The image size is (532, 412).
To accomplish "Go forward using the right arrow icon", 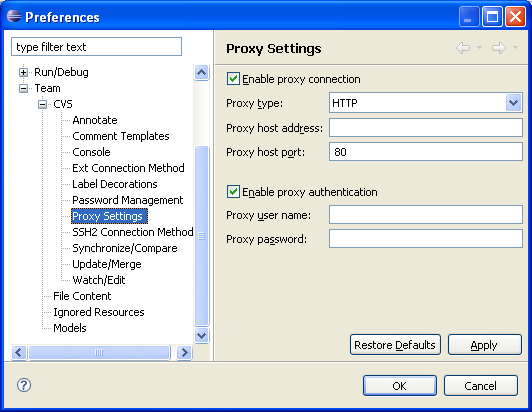I will click(499, 48).
